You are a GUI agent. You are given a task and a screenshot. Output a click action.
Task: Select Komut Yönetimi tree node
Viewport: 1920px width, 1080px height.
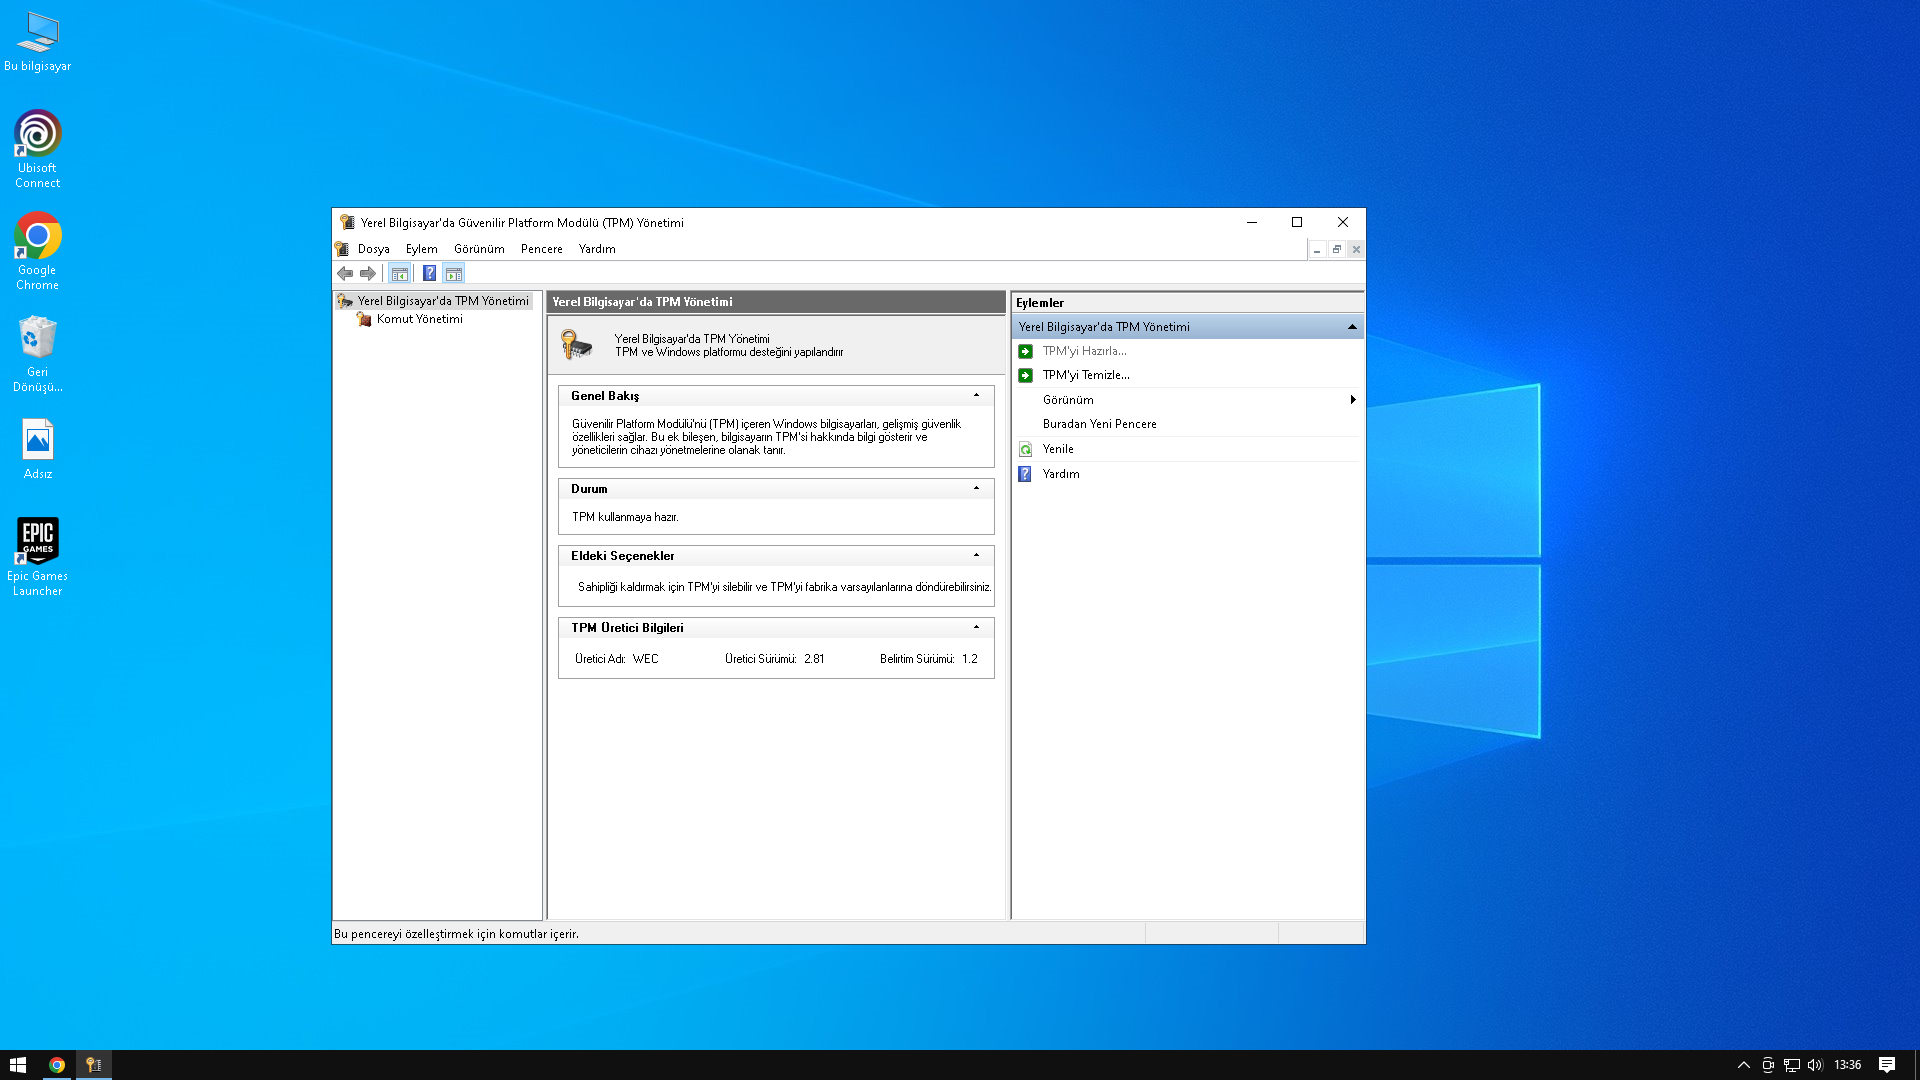pos(419,319)
